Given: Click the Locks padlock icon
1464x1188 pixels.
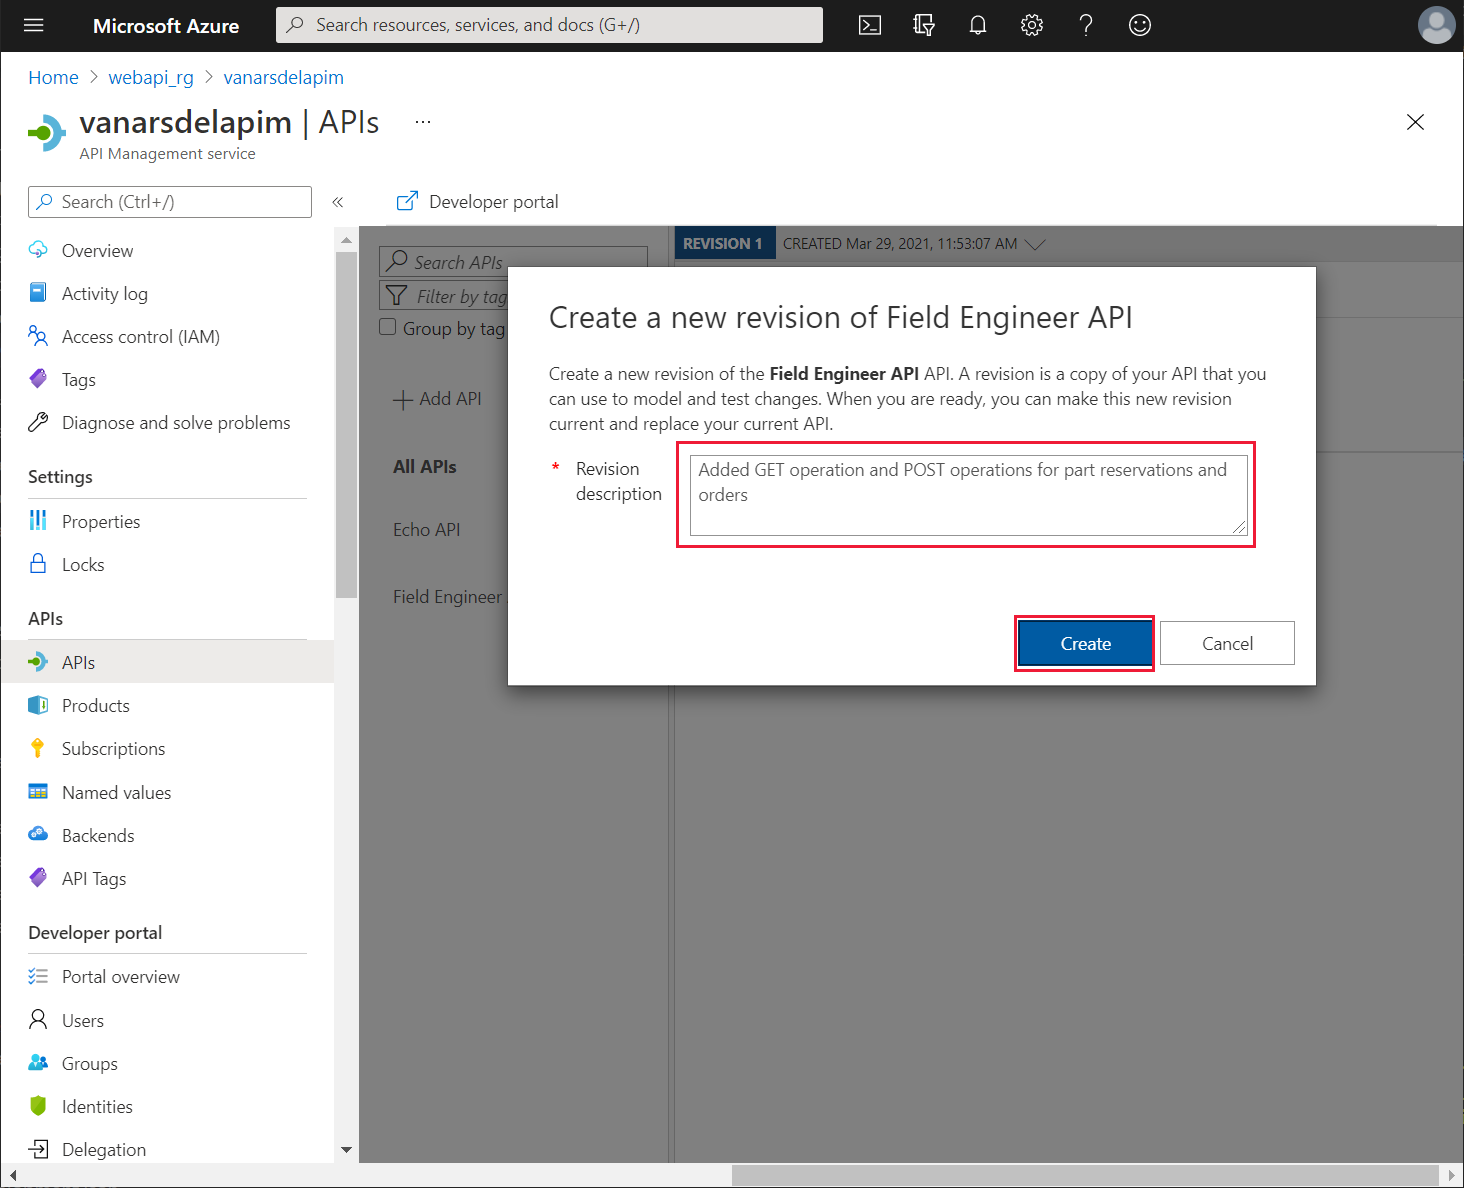Looking at the screenshot, I should coord(38,564).
